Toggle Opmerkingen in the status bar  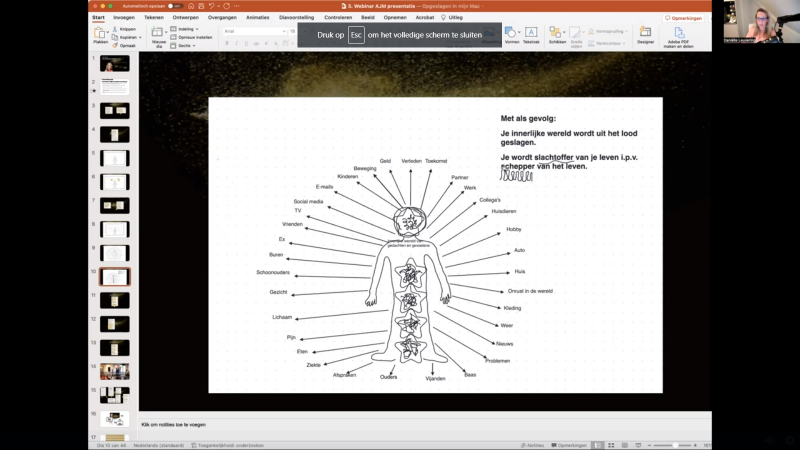pos(569,445)
